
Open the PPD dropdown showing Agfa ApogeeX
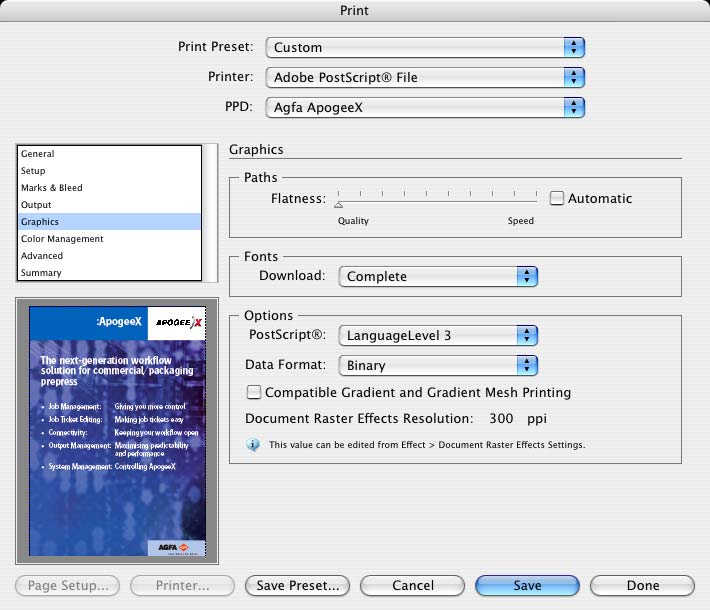coord(425,107)
